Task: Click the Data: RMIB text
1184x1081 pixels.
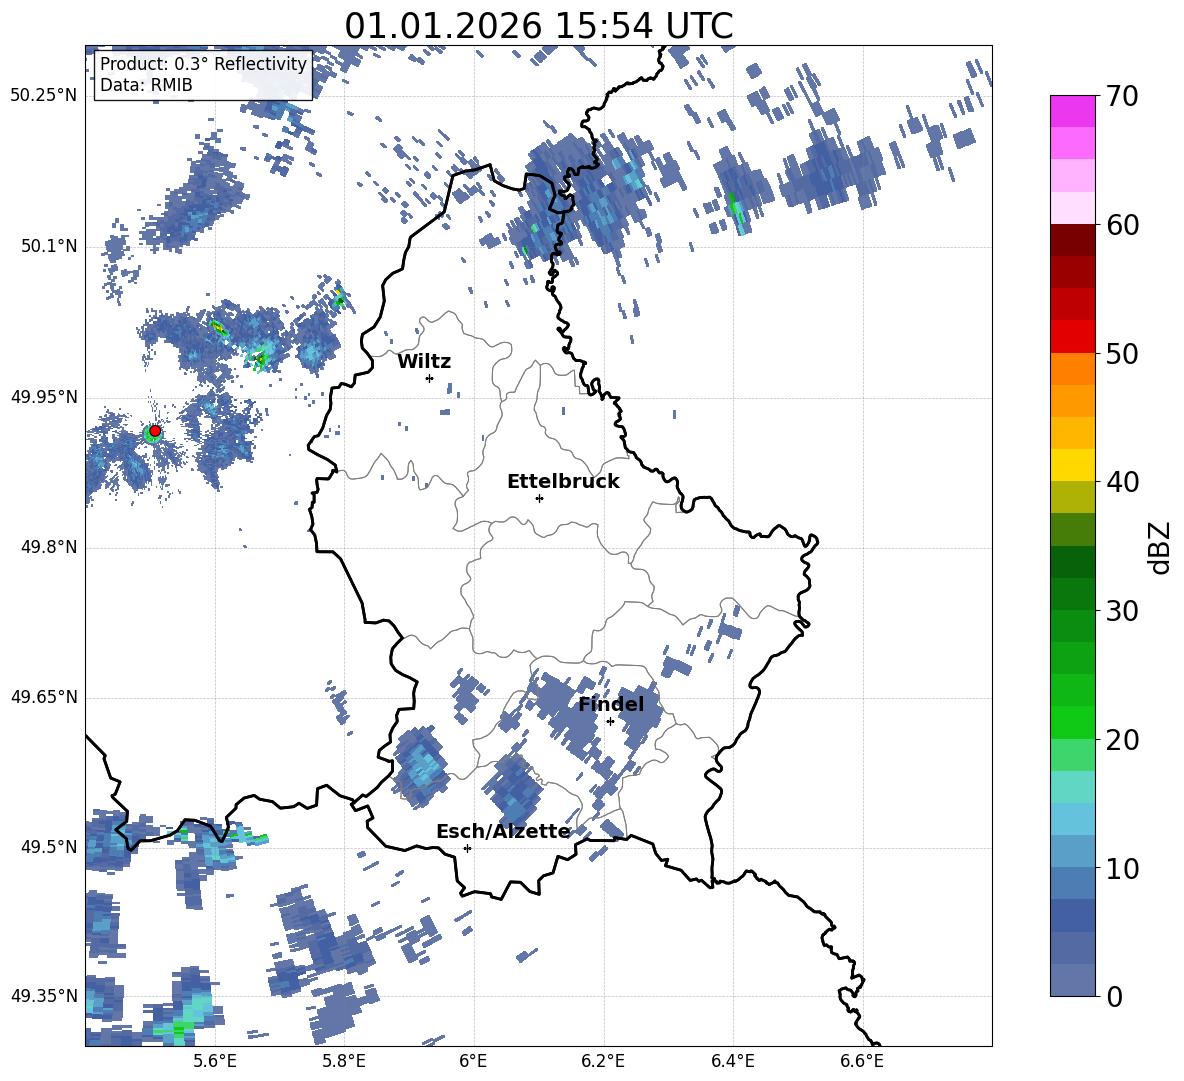Action: pyautogui.click(x=146, y=85)
